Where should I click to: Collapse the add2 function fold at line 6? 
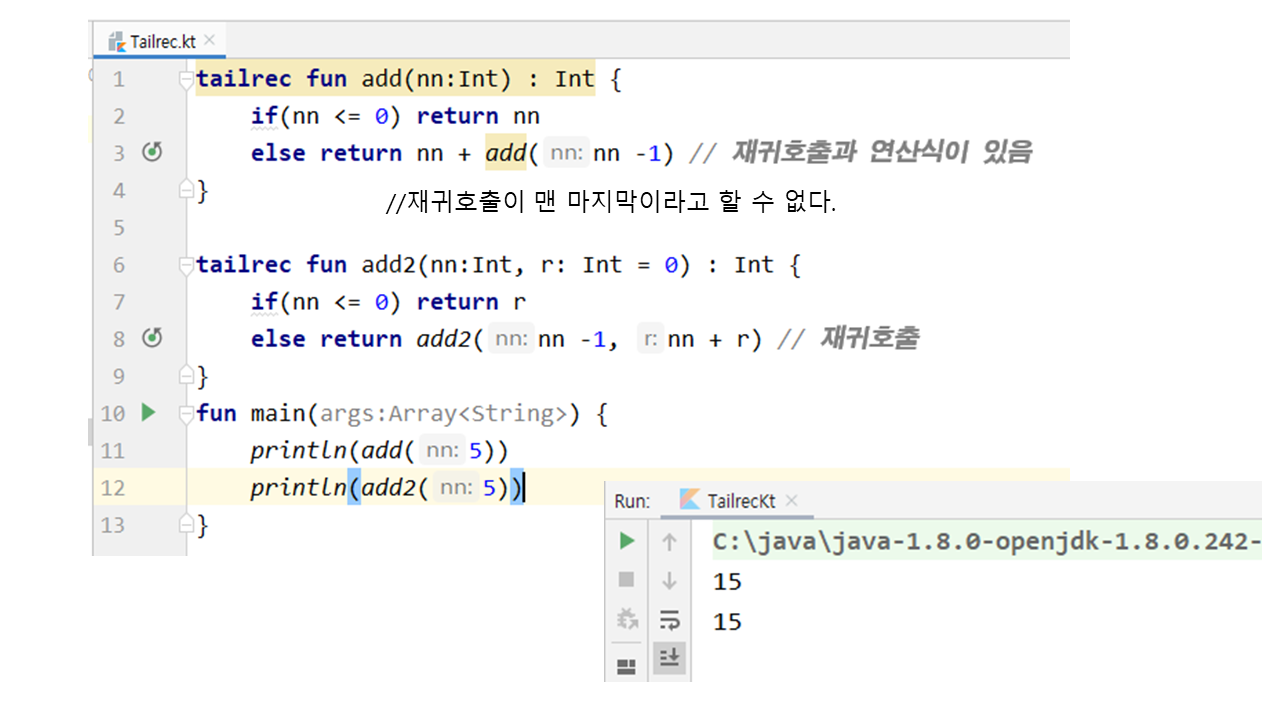coord(185,266)
